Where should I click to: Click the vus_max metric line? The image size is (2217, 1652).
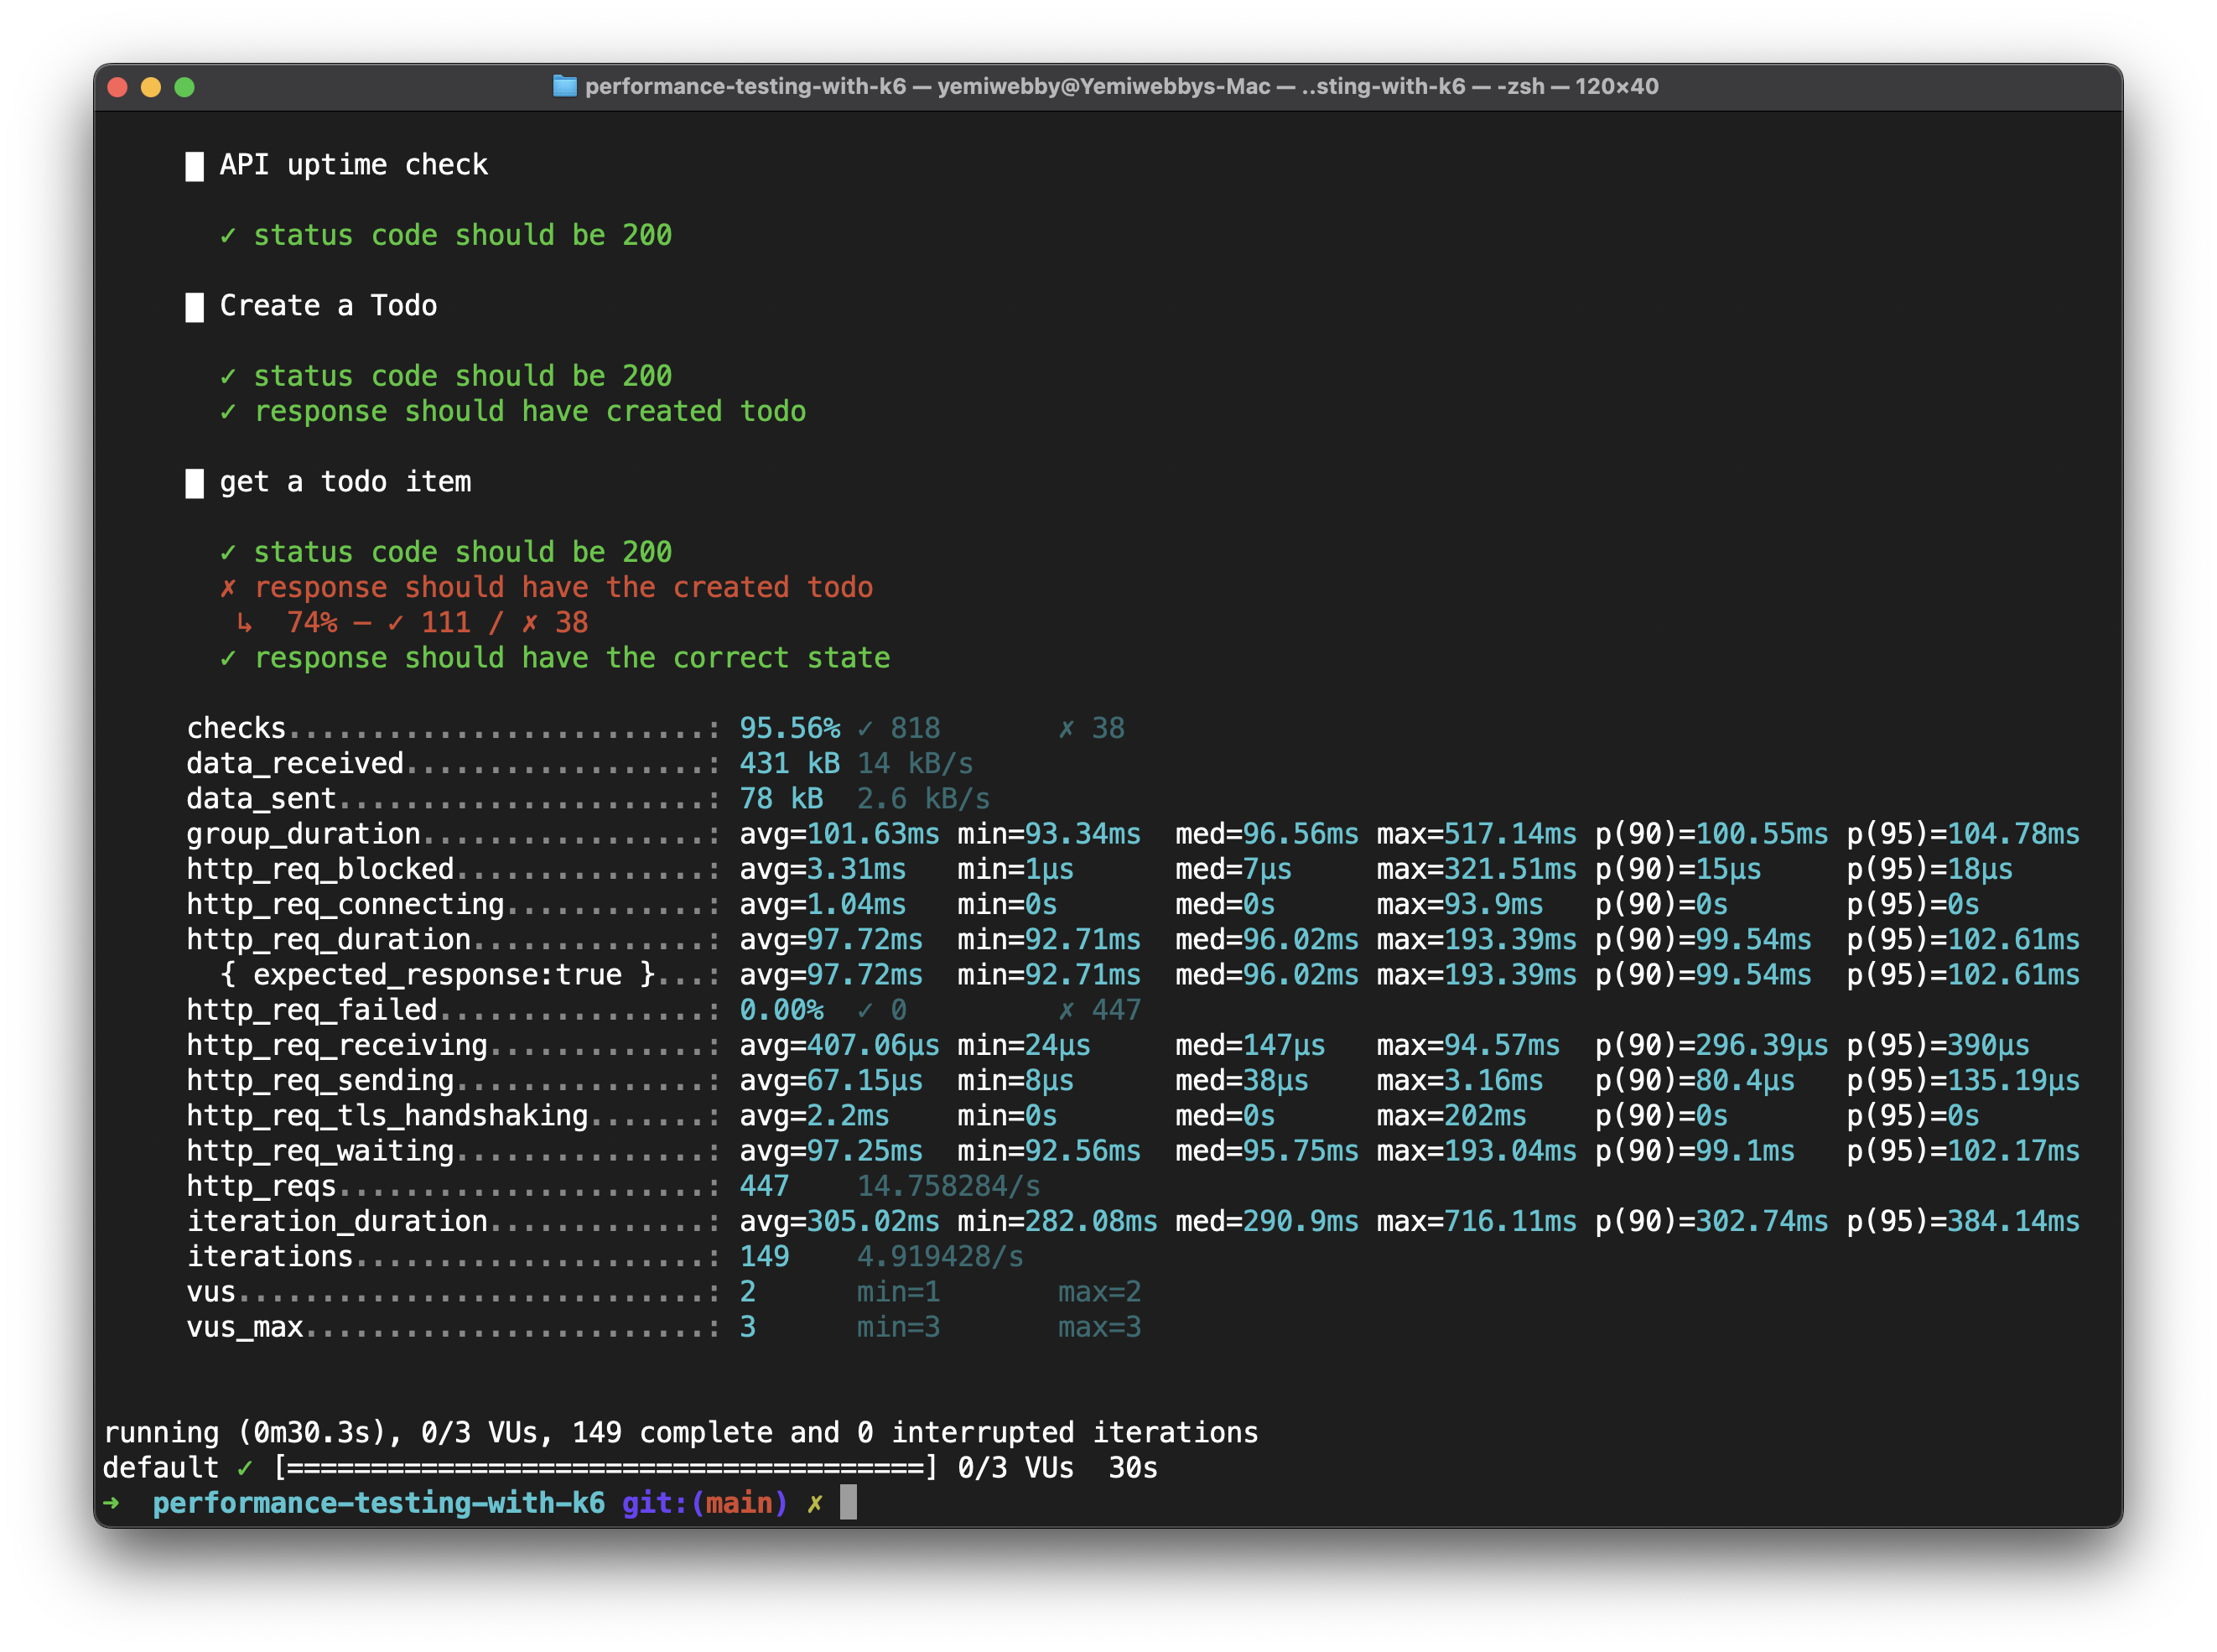click(245, 1327)
